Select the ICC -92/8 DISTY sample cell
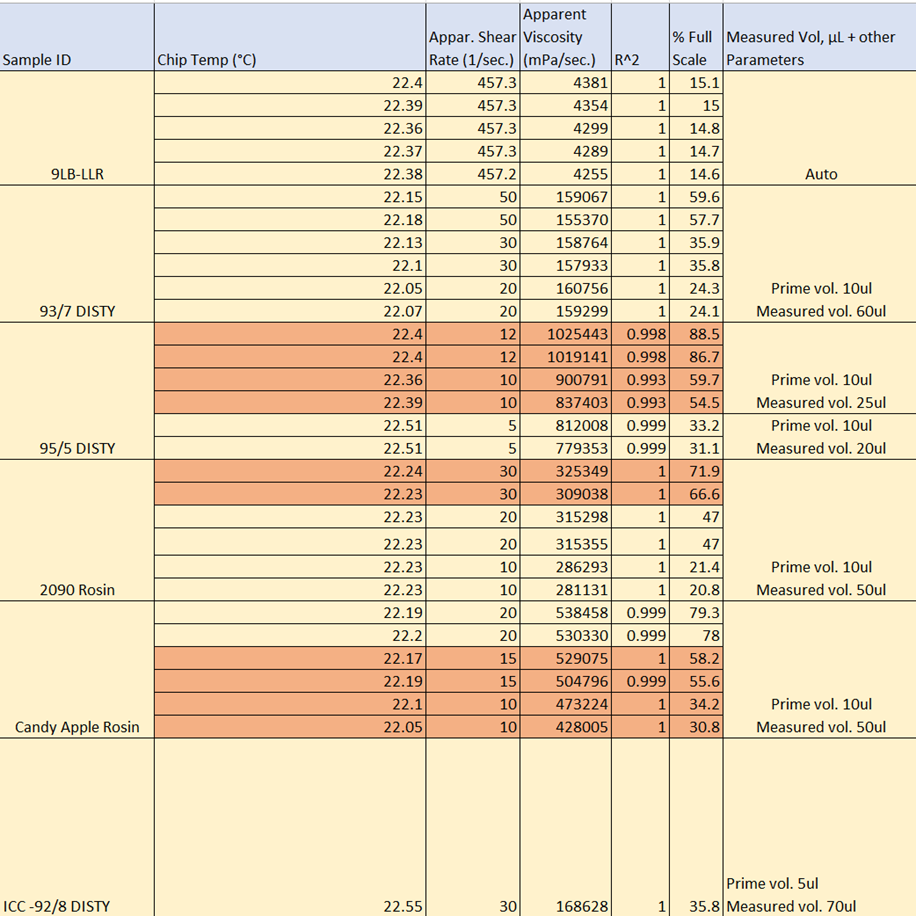Image resolution: width=916 pixels, height=916 pixels. coord(77,827)
